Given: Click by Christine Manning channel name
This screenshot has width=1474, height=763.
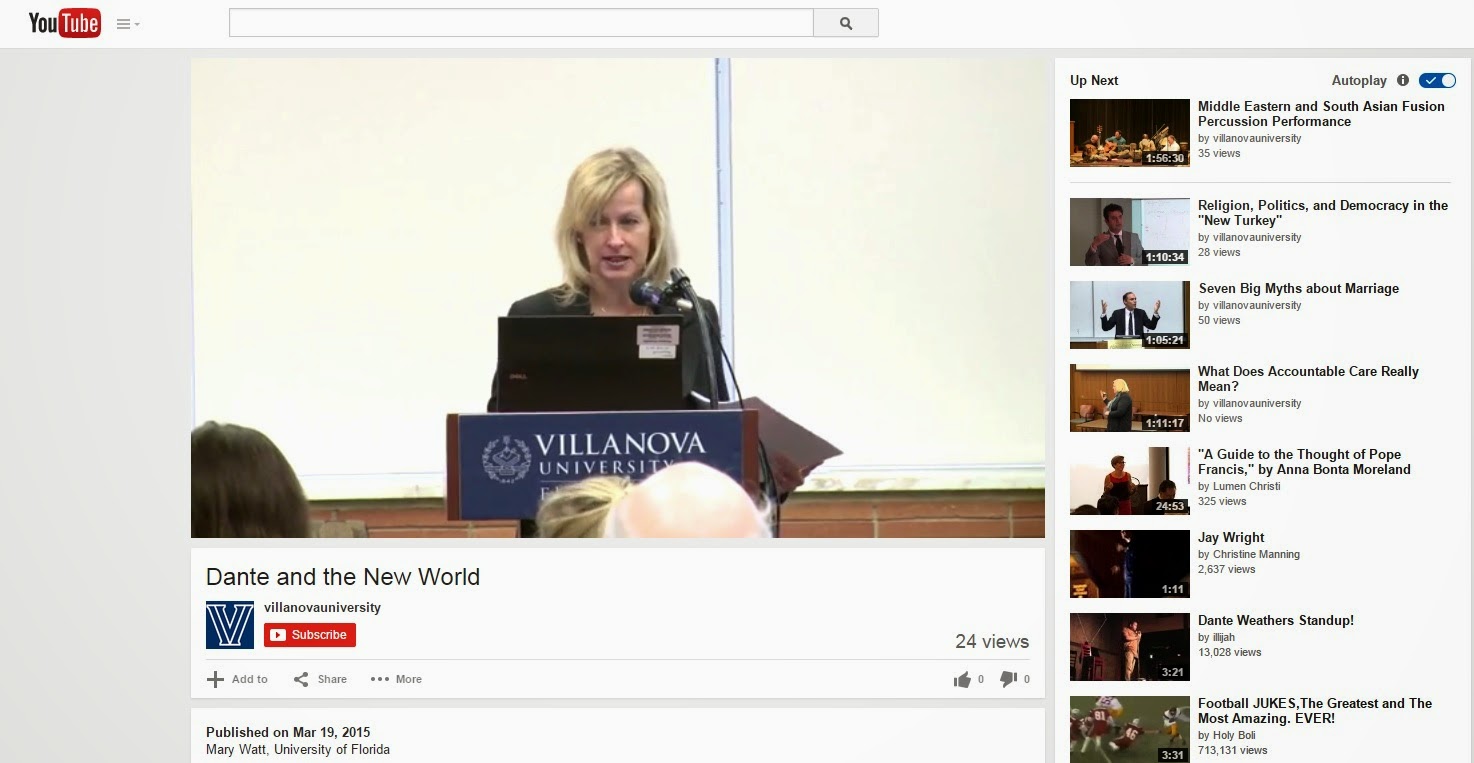Looking at the screenshot, I should tap(1249, 554).
